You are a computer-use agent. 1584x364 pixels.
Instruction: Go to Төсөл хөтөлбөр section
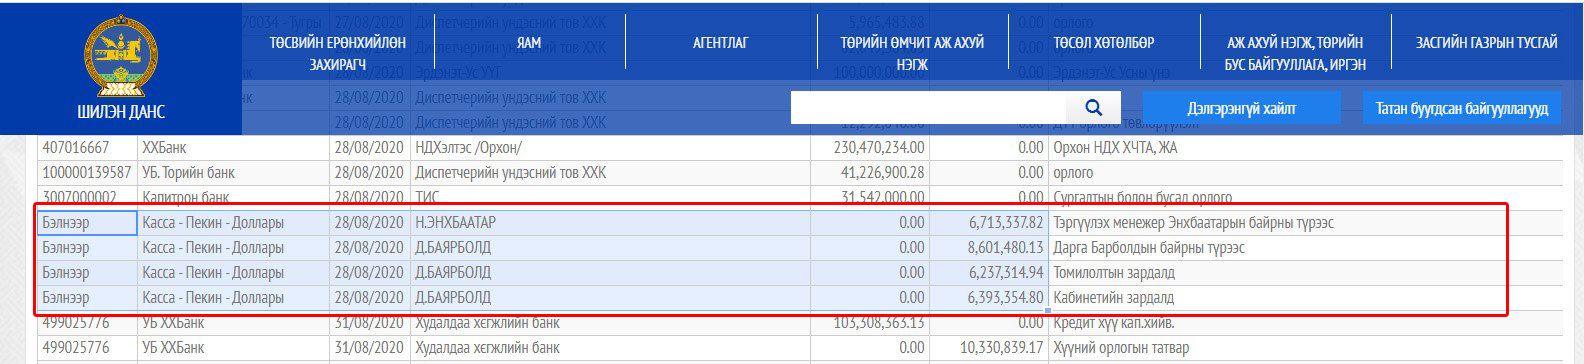pos(1103,43)
